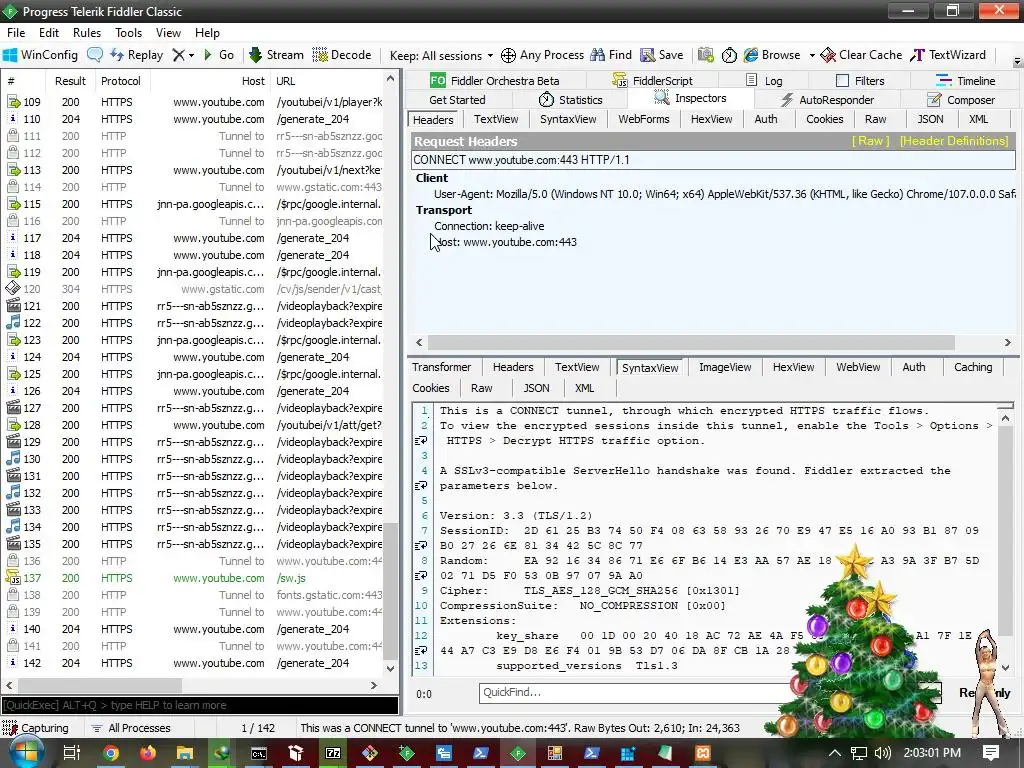Click the Raw link in Request Headers
Image resolution: width=1024 pixels, height=768 pixels.
870,141
